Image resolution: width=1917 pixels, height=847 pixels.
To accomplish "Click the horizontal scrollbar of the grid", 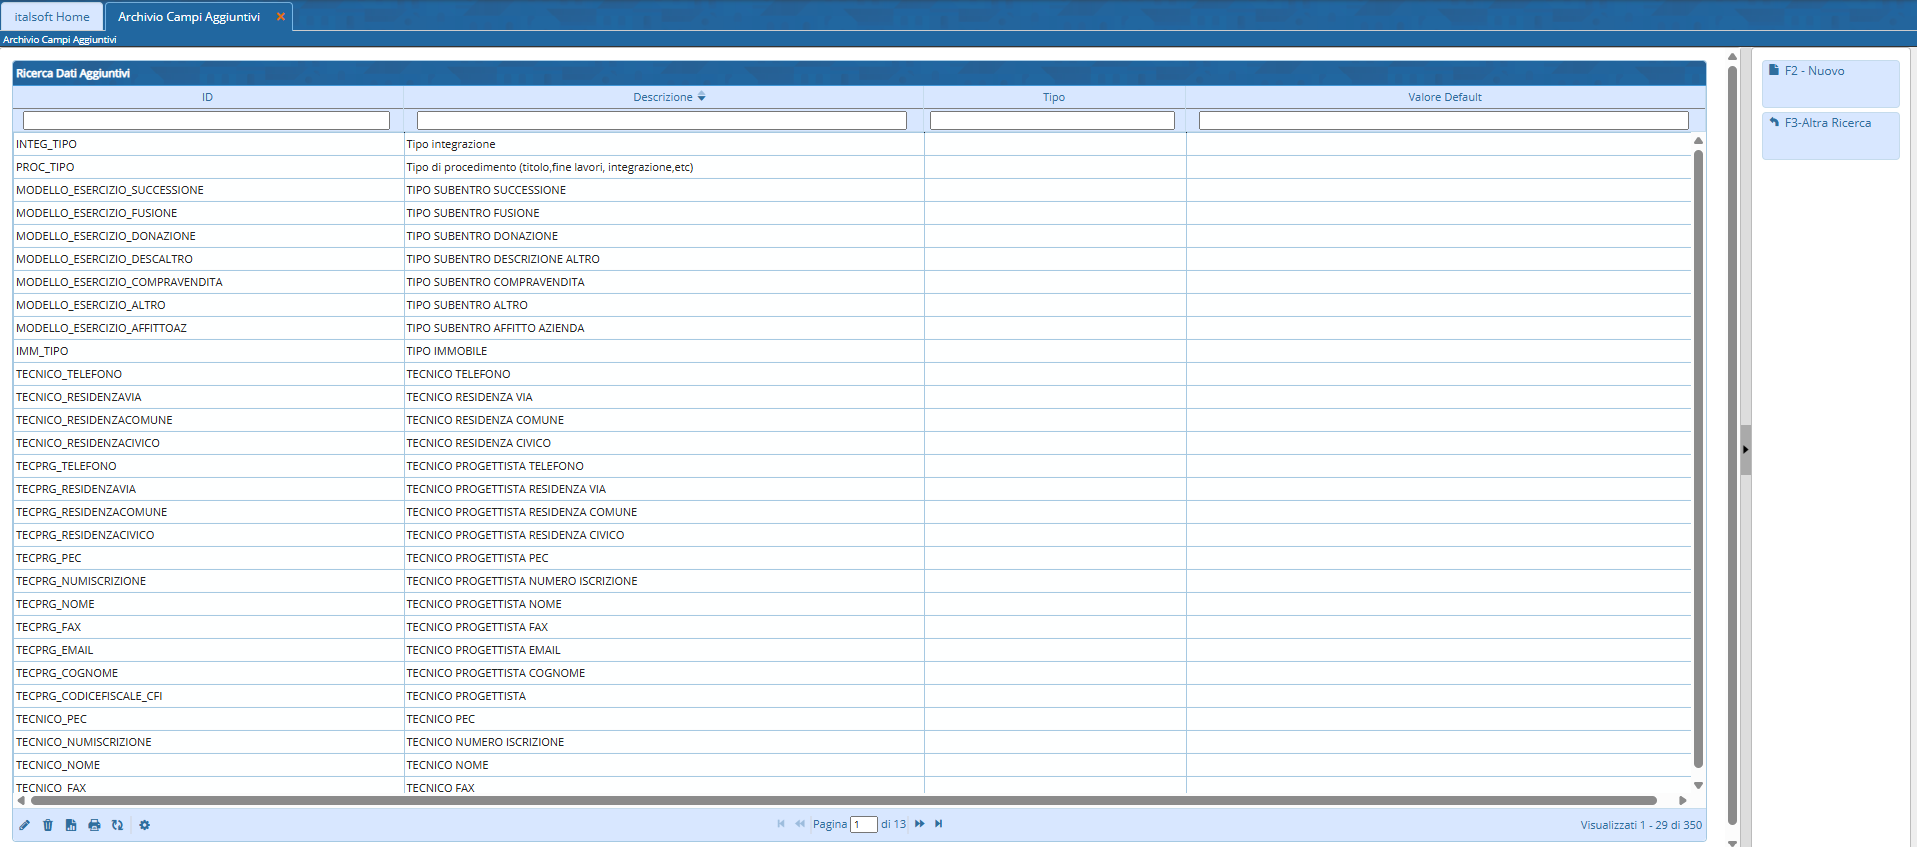I will (843, 800).
